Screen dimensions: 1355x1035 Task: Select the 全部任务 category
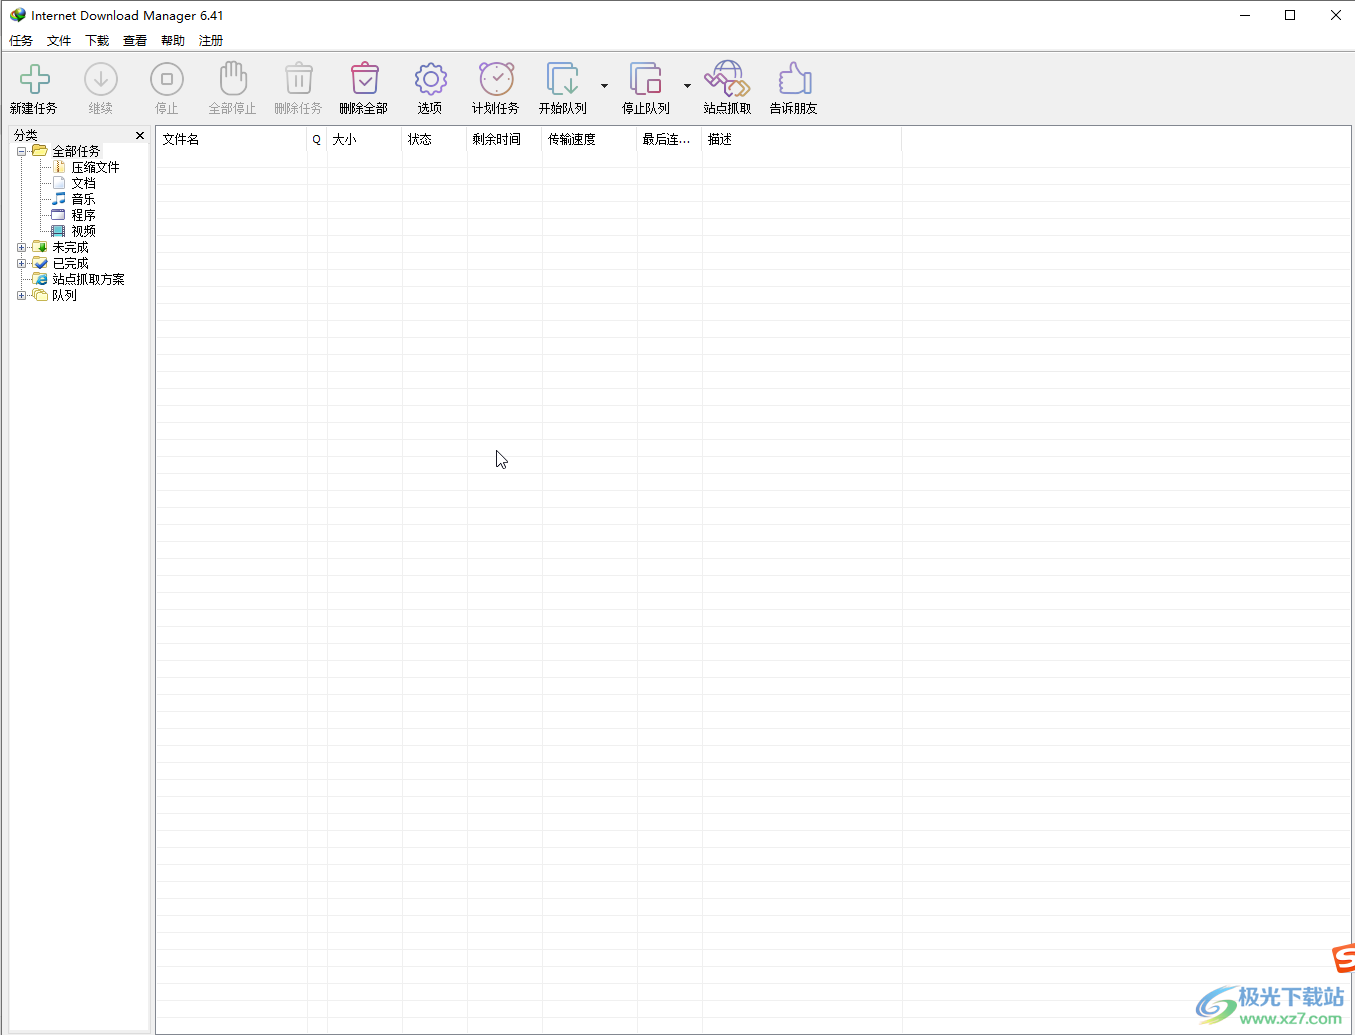tap(76, 151)
